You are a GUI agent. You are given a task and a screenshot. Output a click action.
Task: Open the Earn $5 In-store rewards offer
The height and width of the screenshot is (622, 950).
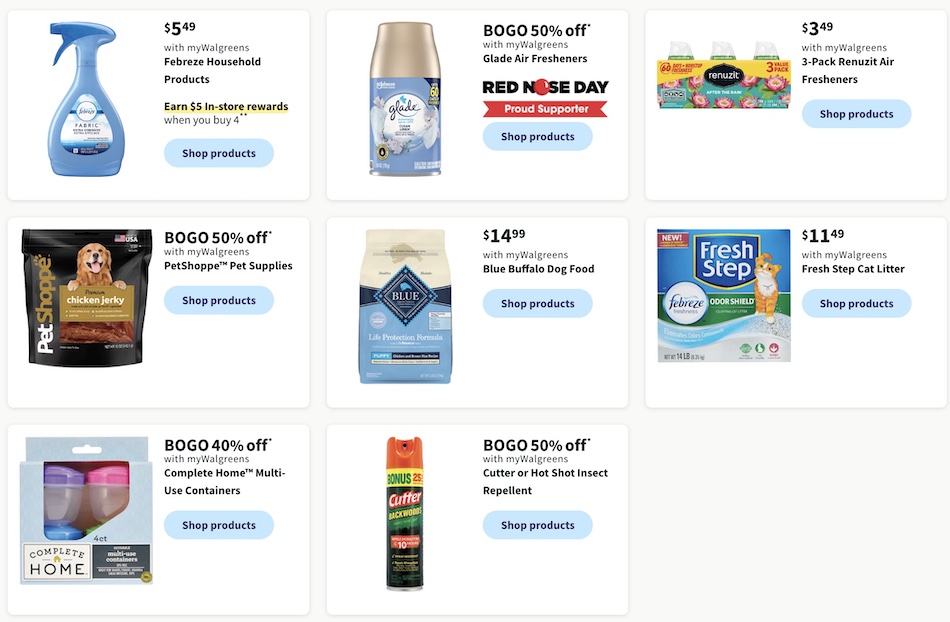coord(226,107)
